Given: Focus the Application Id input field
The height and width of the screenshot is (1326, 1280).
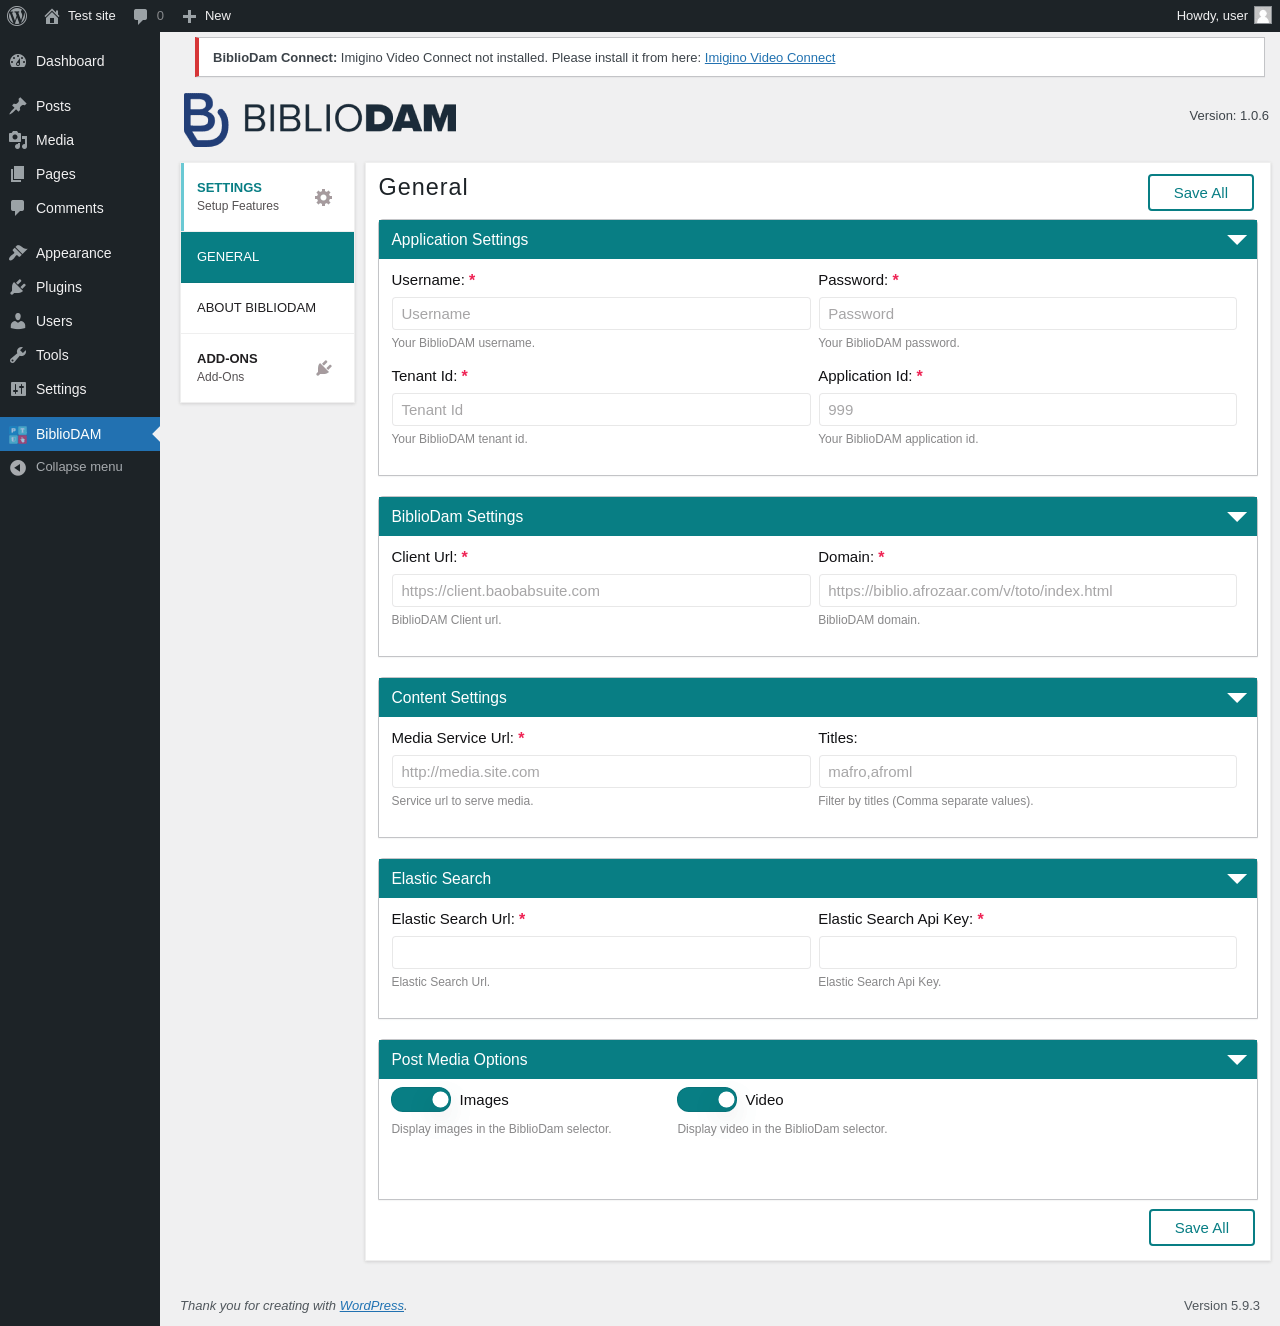Looking at the screenshot, I should (1028, 410).
